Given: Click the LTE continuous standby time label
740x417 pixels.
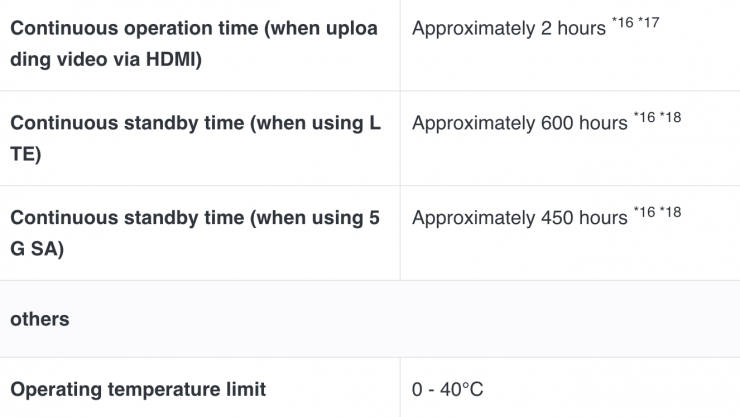Looking at the screenshot, I should coord(194,139).
